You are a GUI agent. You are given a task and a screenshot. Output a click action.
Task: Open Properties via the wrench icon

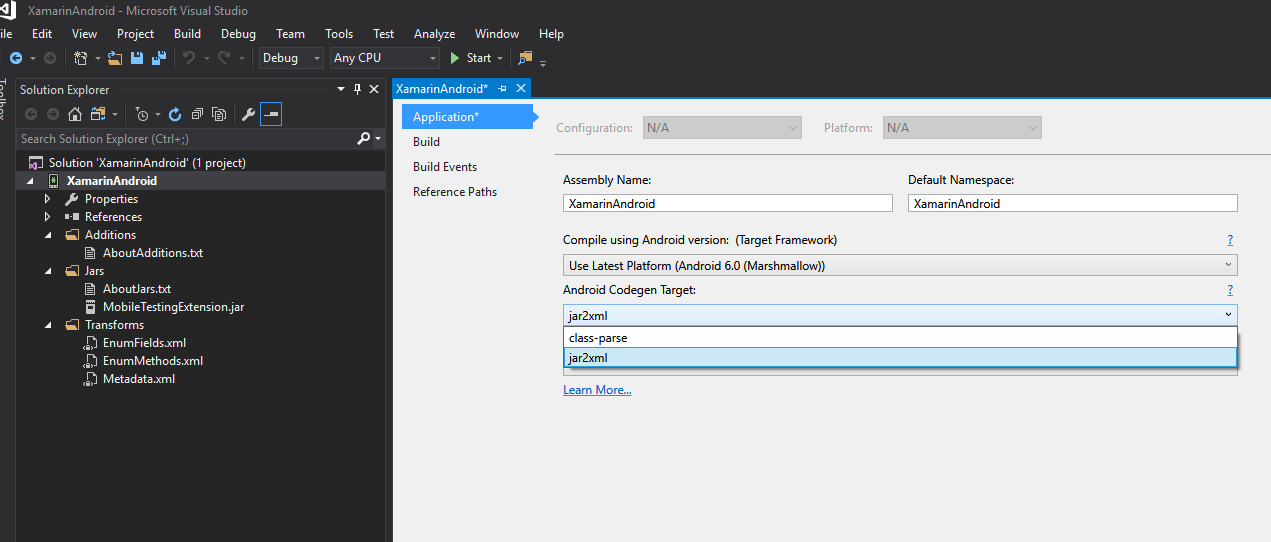point(249,115)
